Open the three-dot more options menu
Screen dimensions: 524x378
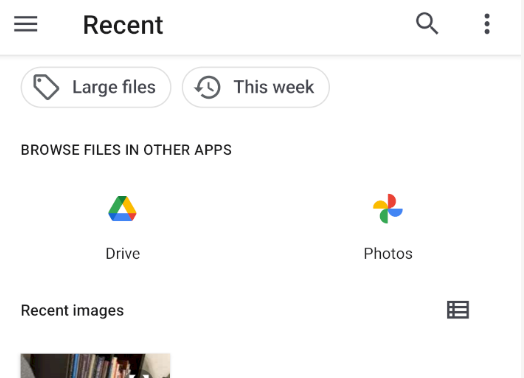coord(487,24)
